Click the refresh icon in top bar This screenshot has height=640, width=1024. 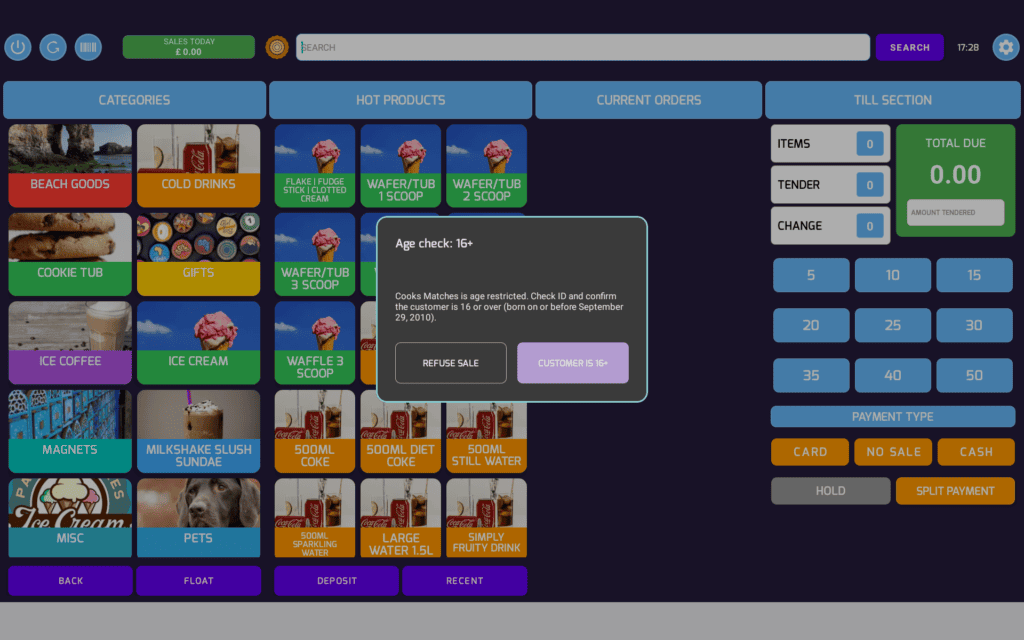point(53,47)
